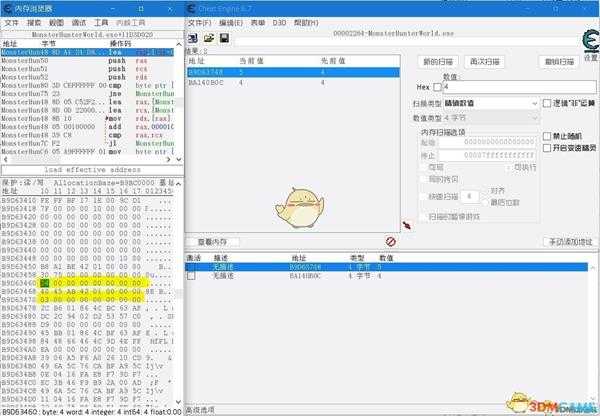Open the 工具 menu in memory viewer
Image resolution: width=600 pixels, height=416 pixels.
pyautogui.click(x=102, y=21)
